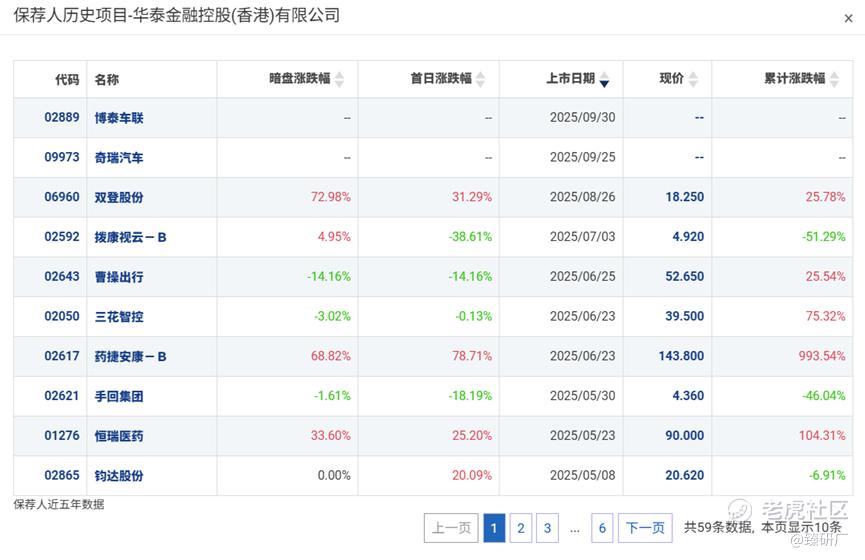Open stock 恒瑞医药

(119, 436)
